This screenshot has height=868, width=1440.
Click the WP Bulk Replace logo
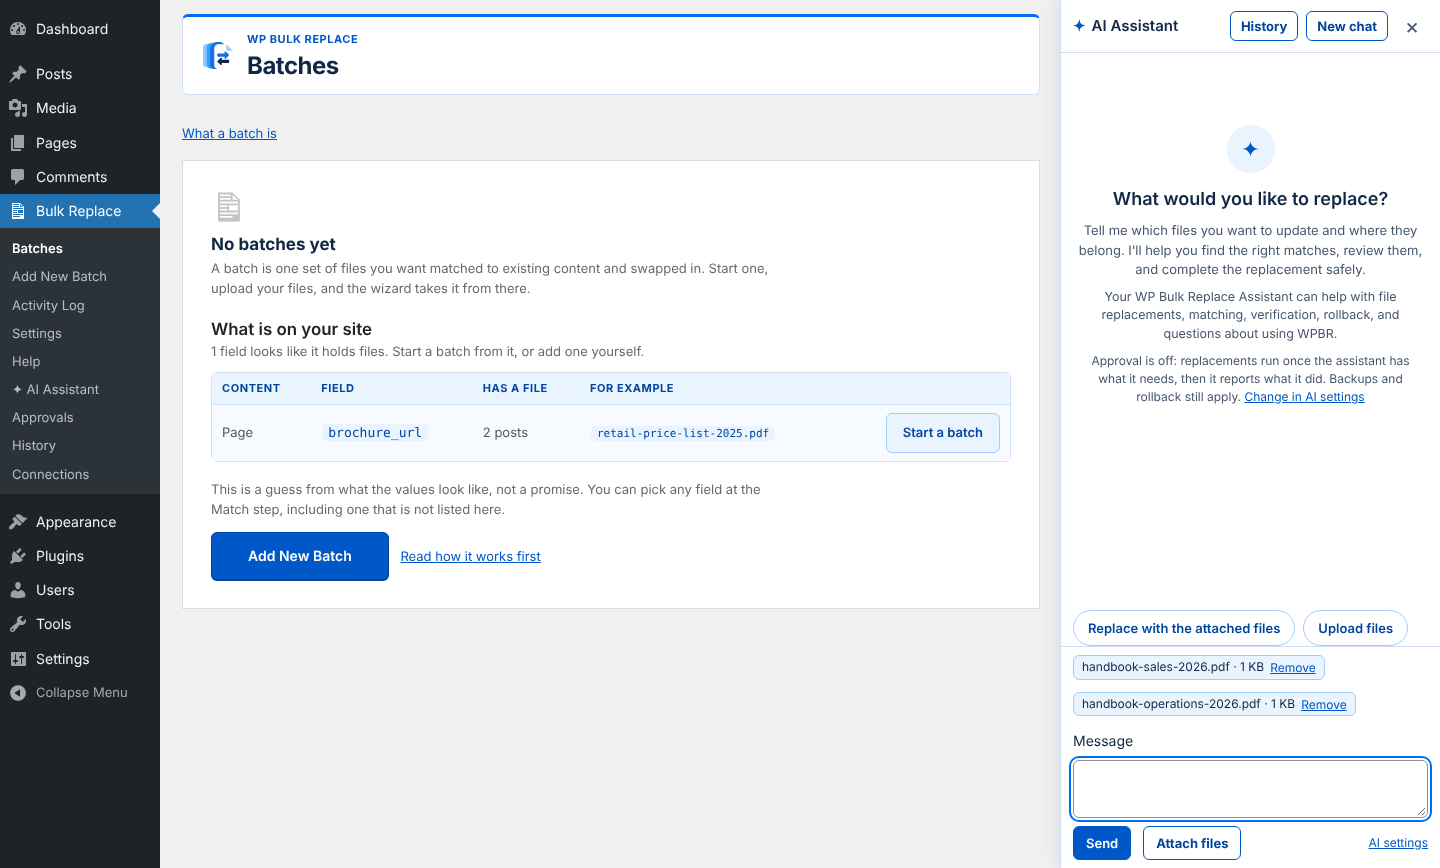pos(217,56)
